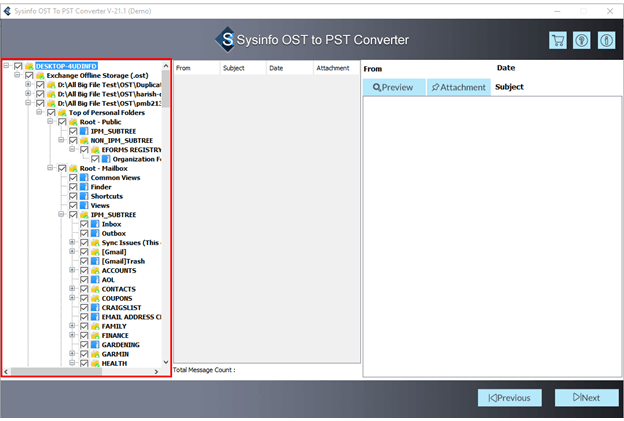Select the IPM_SUBTREE item under Root - Public
This screenshot has height=421, width=624.
tap(113, 131)
